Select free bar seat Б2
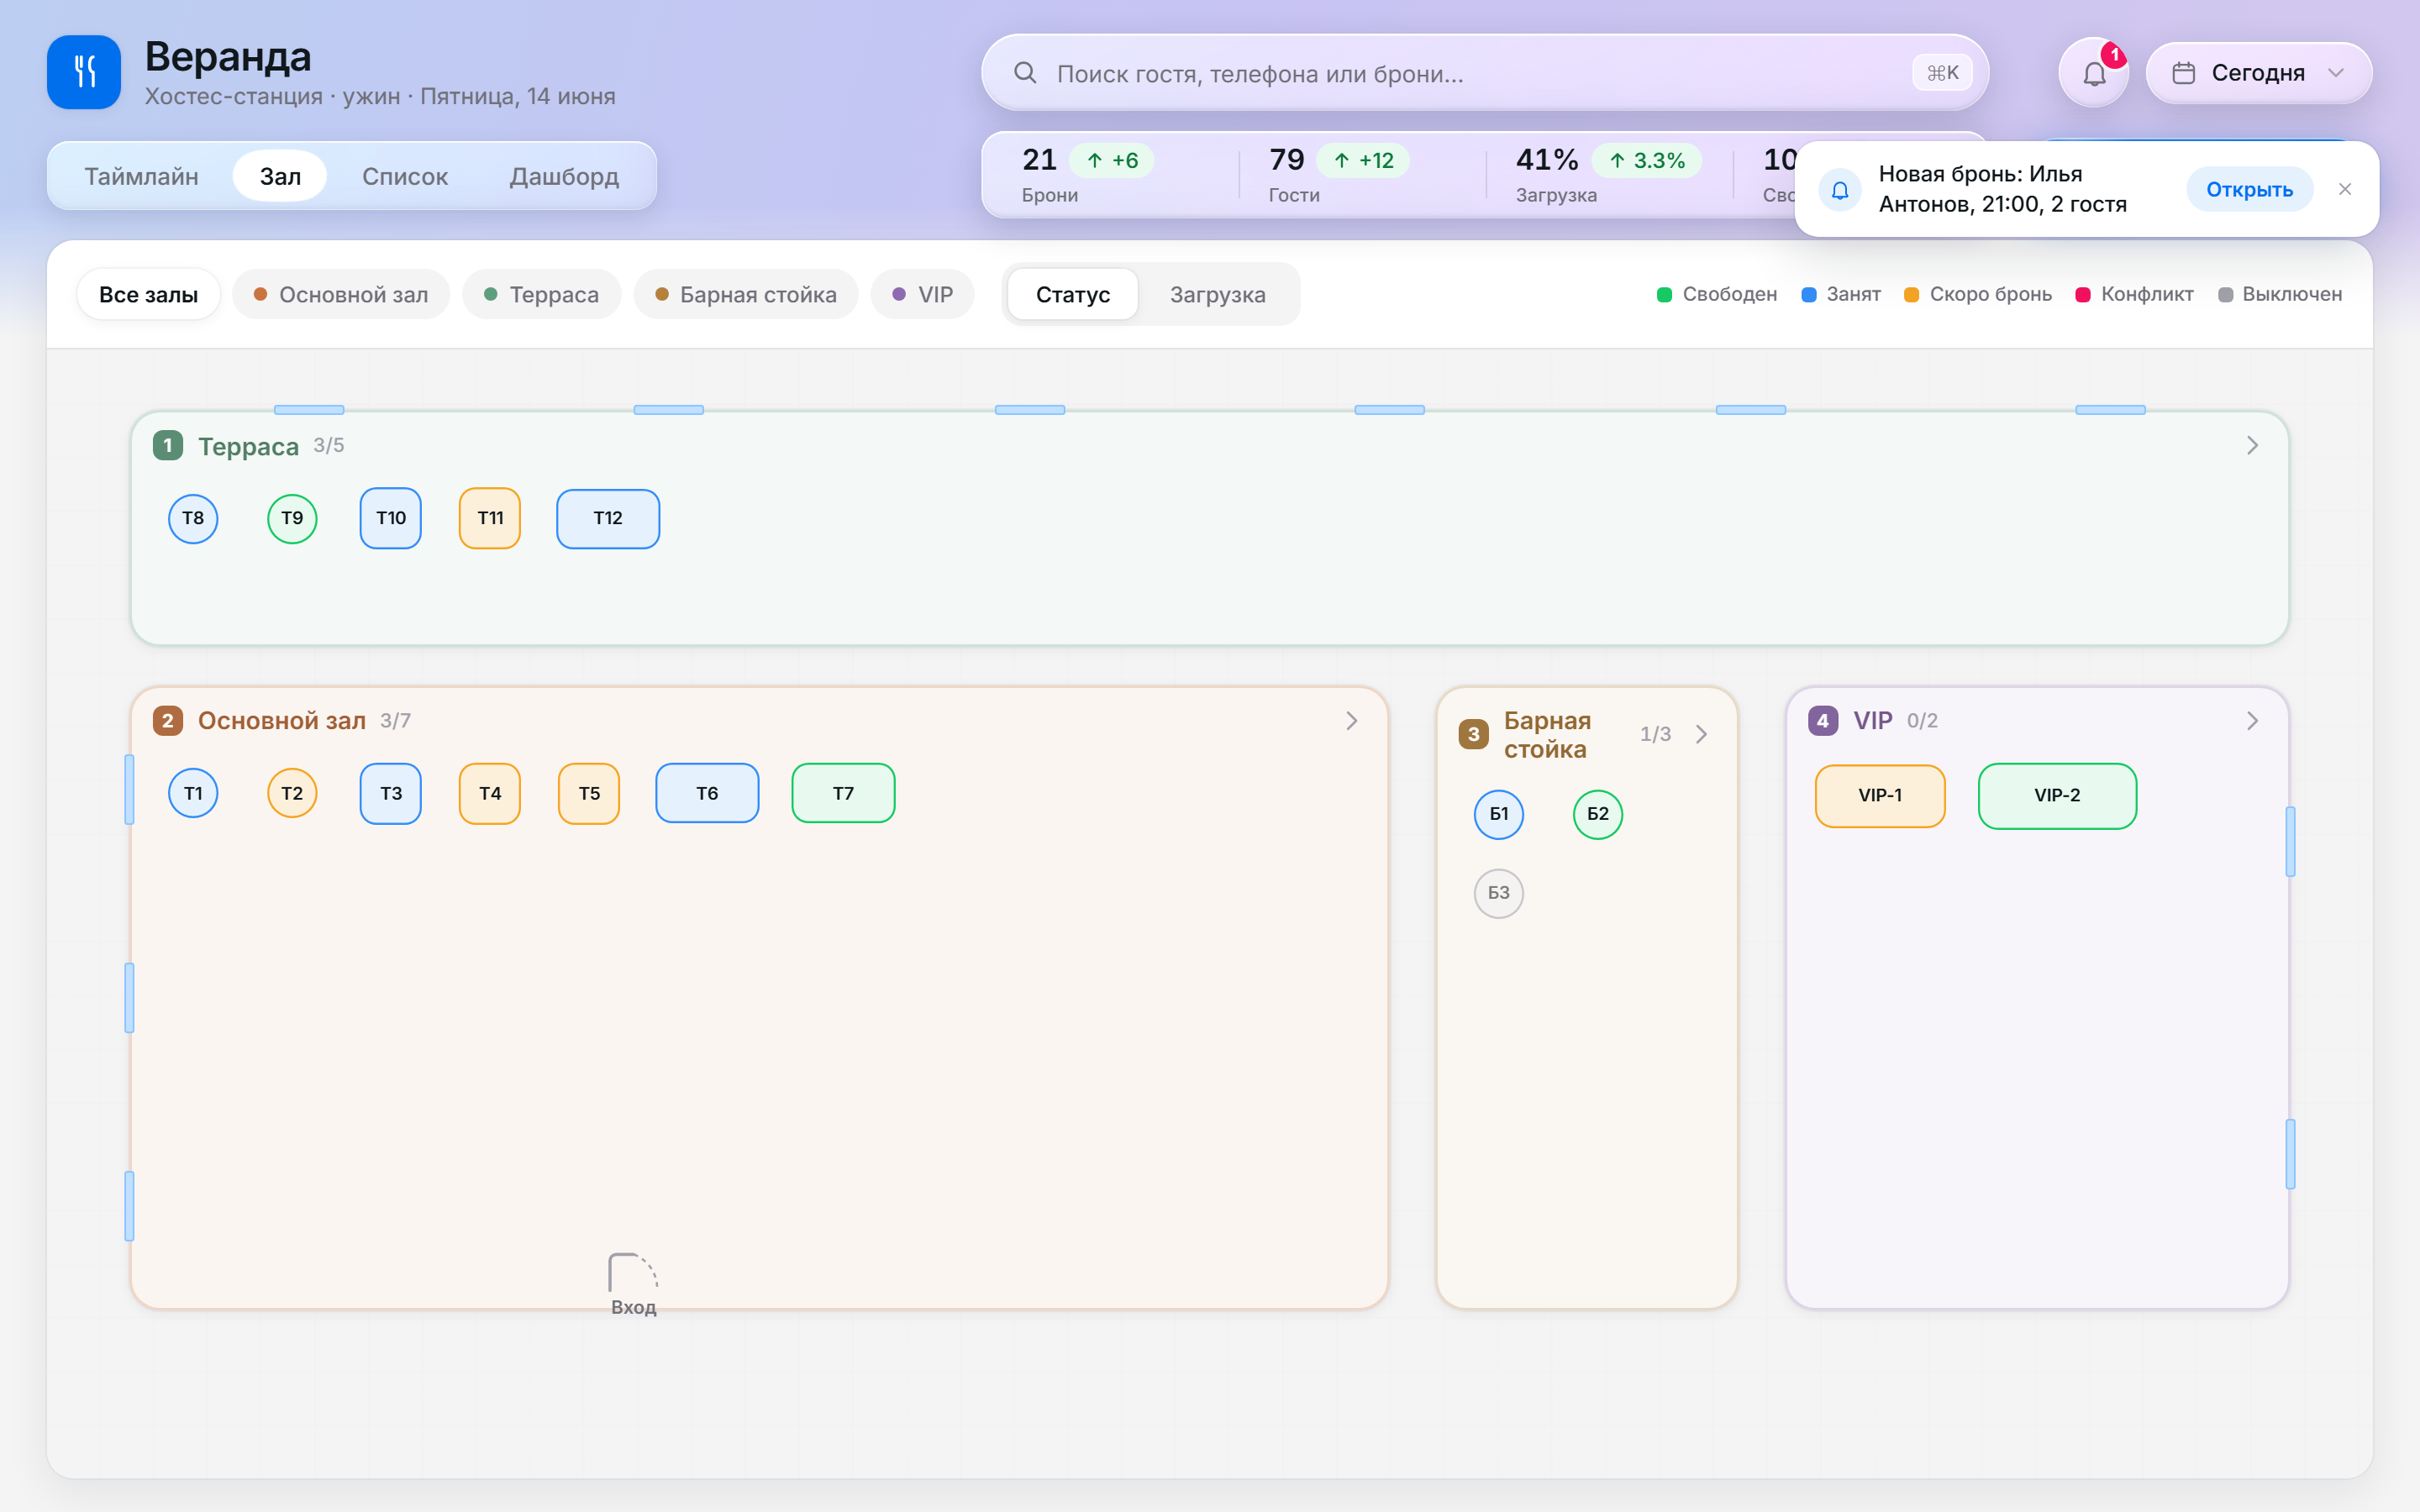The image size is (2420, 1512). click(1598, 814)
